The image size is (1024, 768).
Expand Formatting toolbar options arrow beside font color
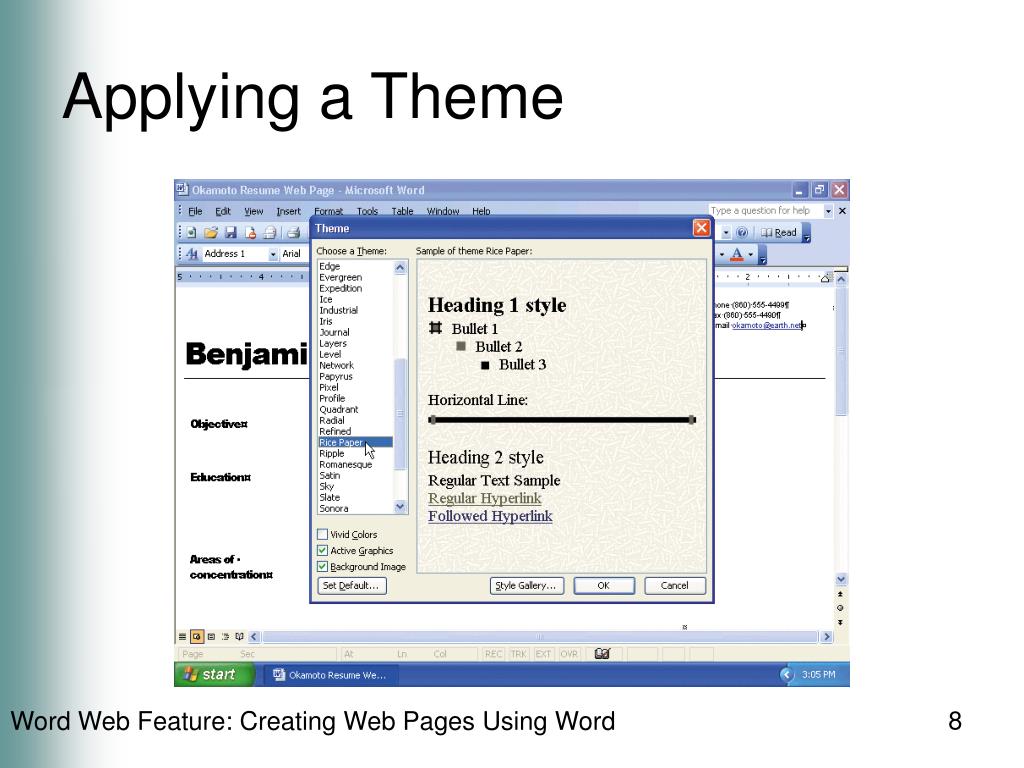tap(763, 255)
